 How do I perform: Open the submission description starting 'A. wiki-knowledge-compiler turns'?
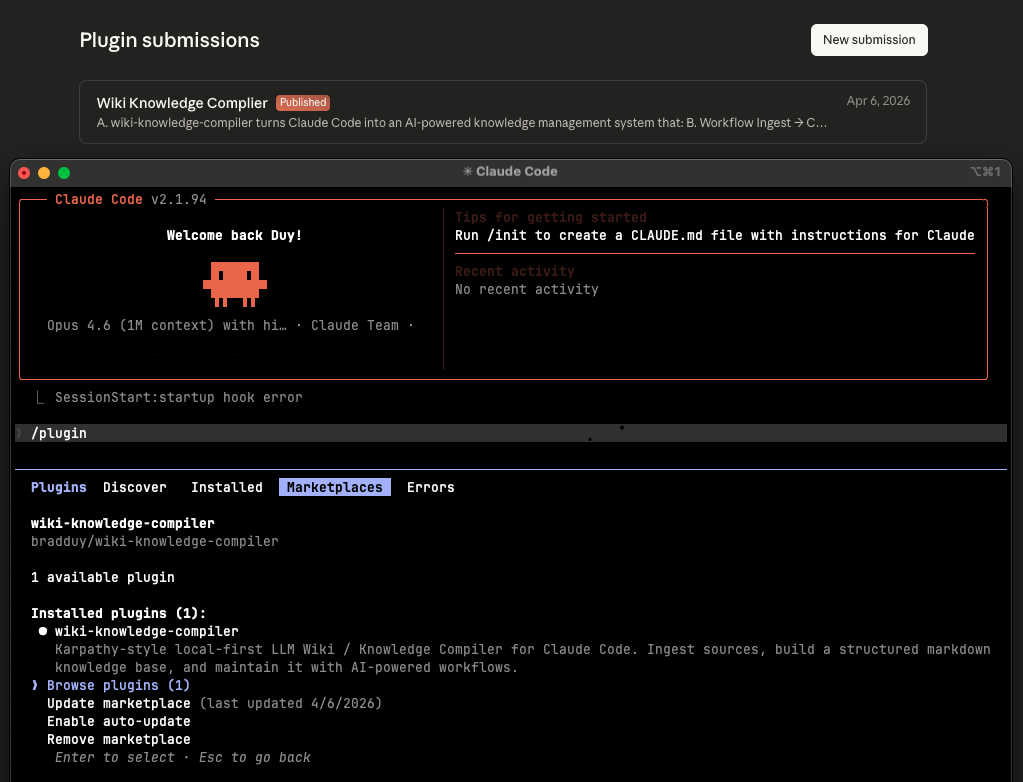[x=461, y=123]
